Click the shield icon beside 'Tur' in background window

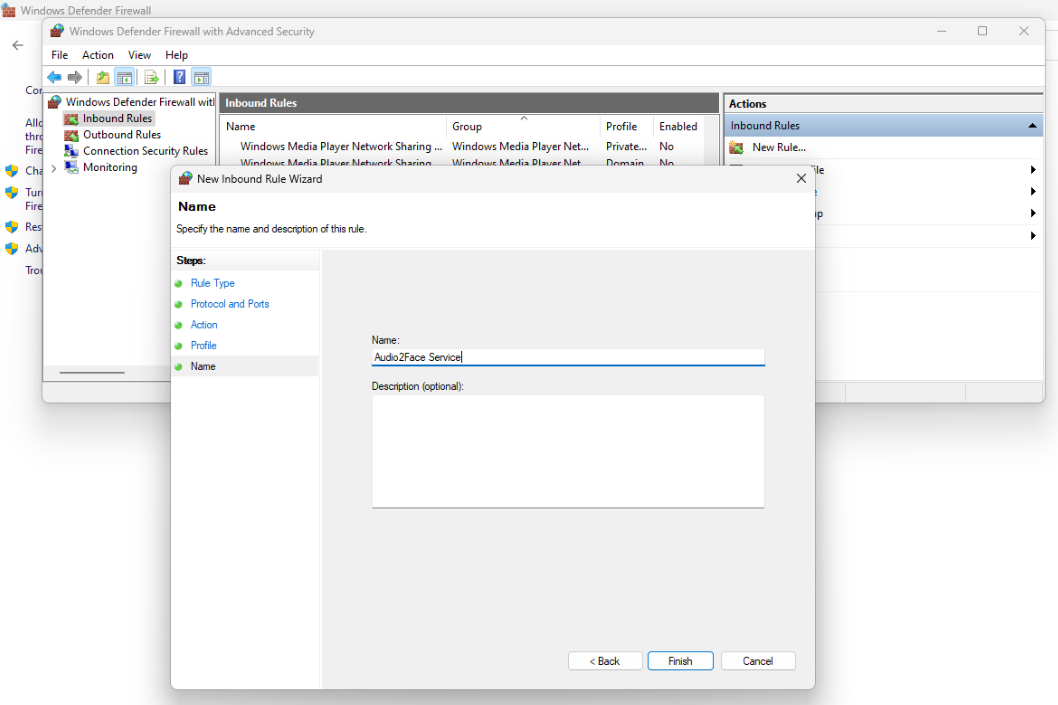tap(11, 193)
